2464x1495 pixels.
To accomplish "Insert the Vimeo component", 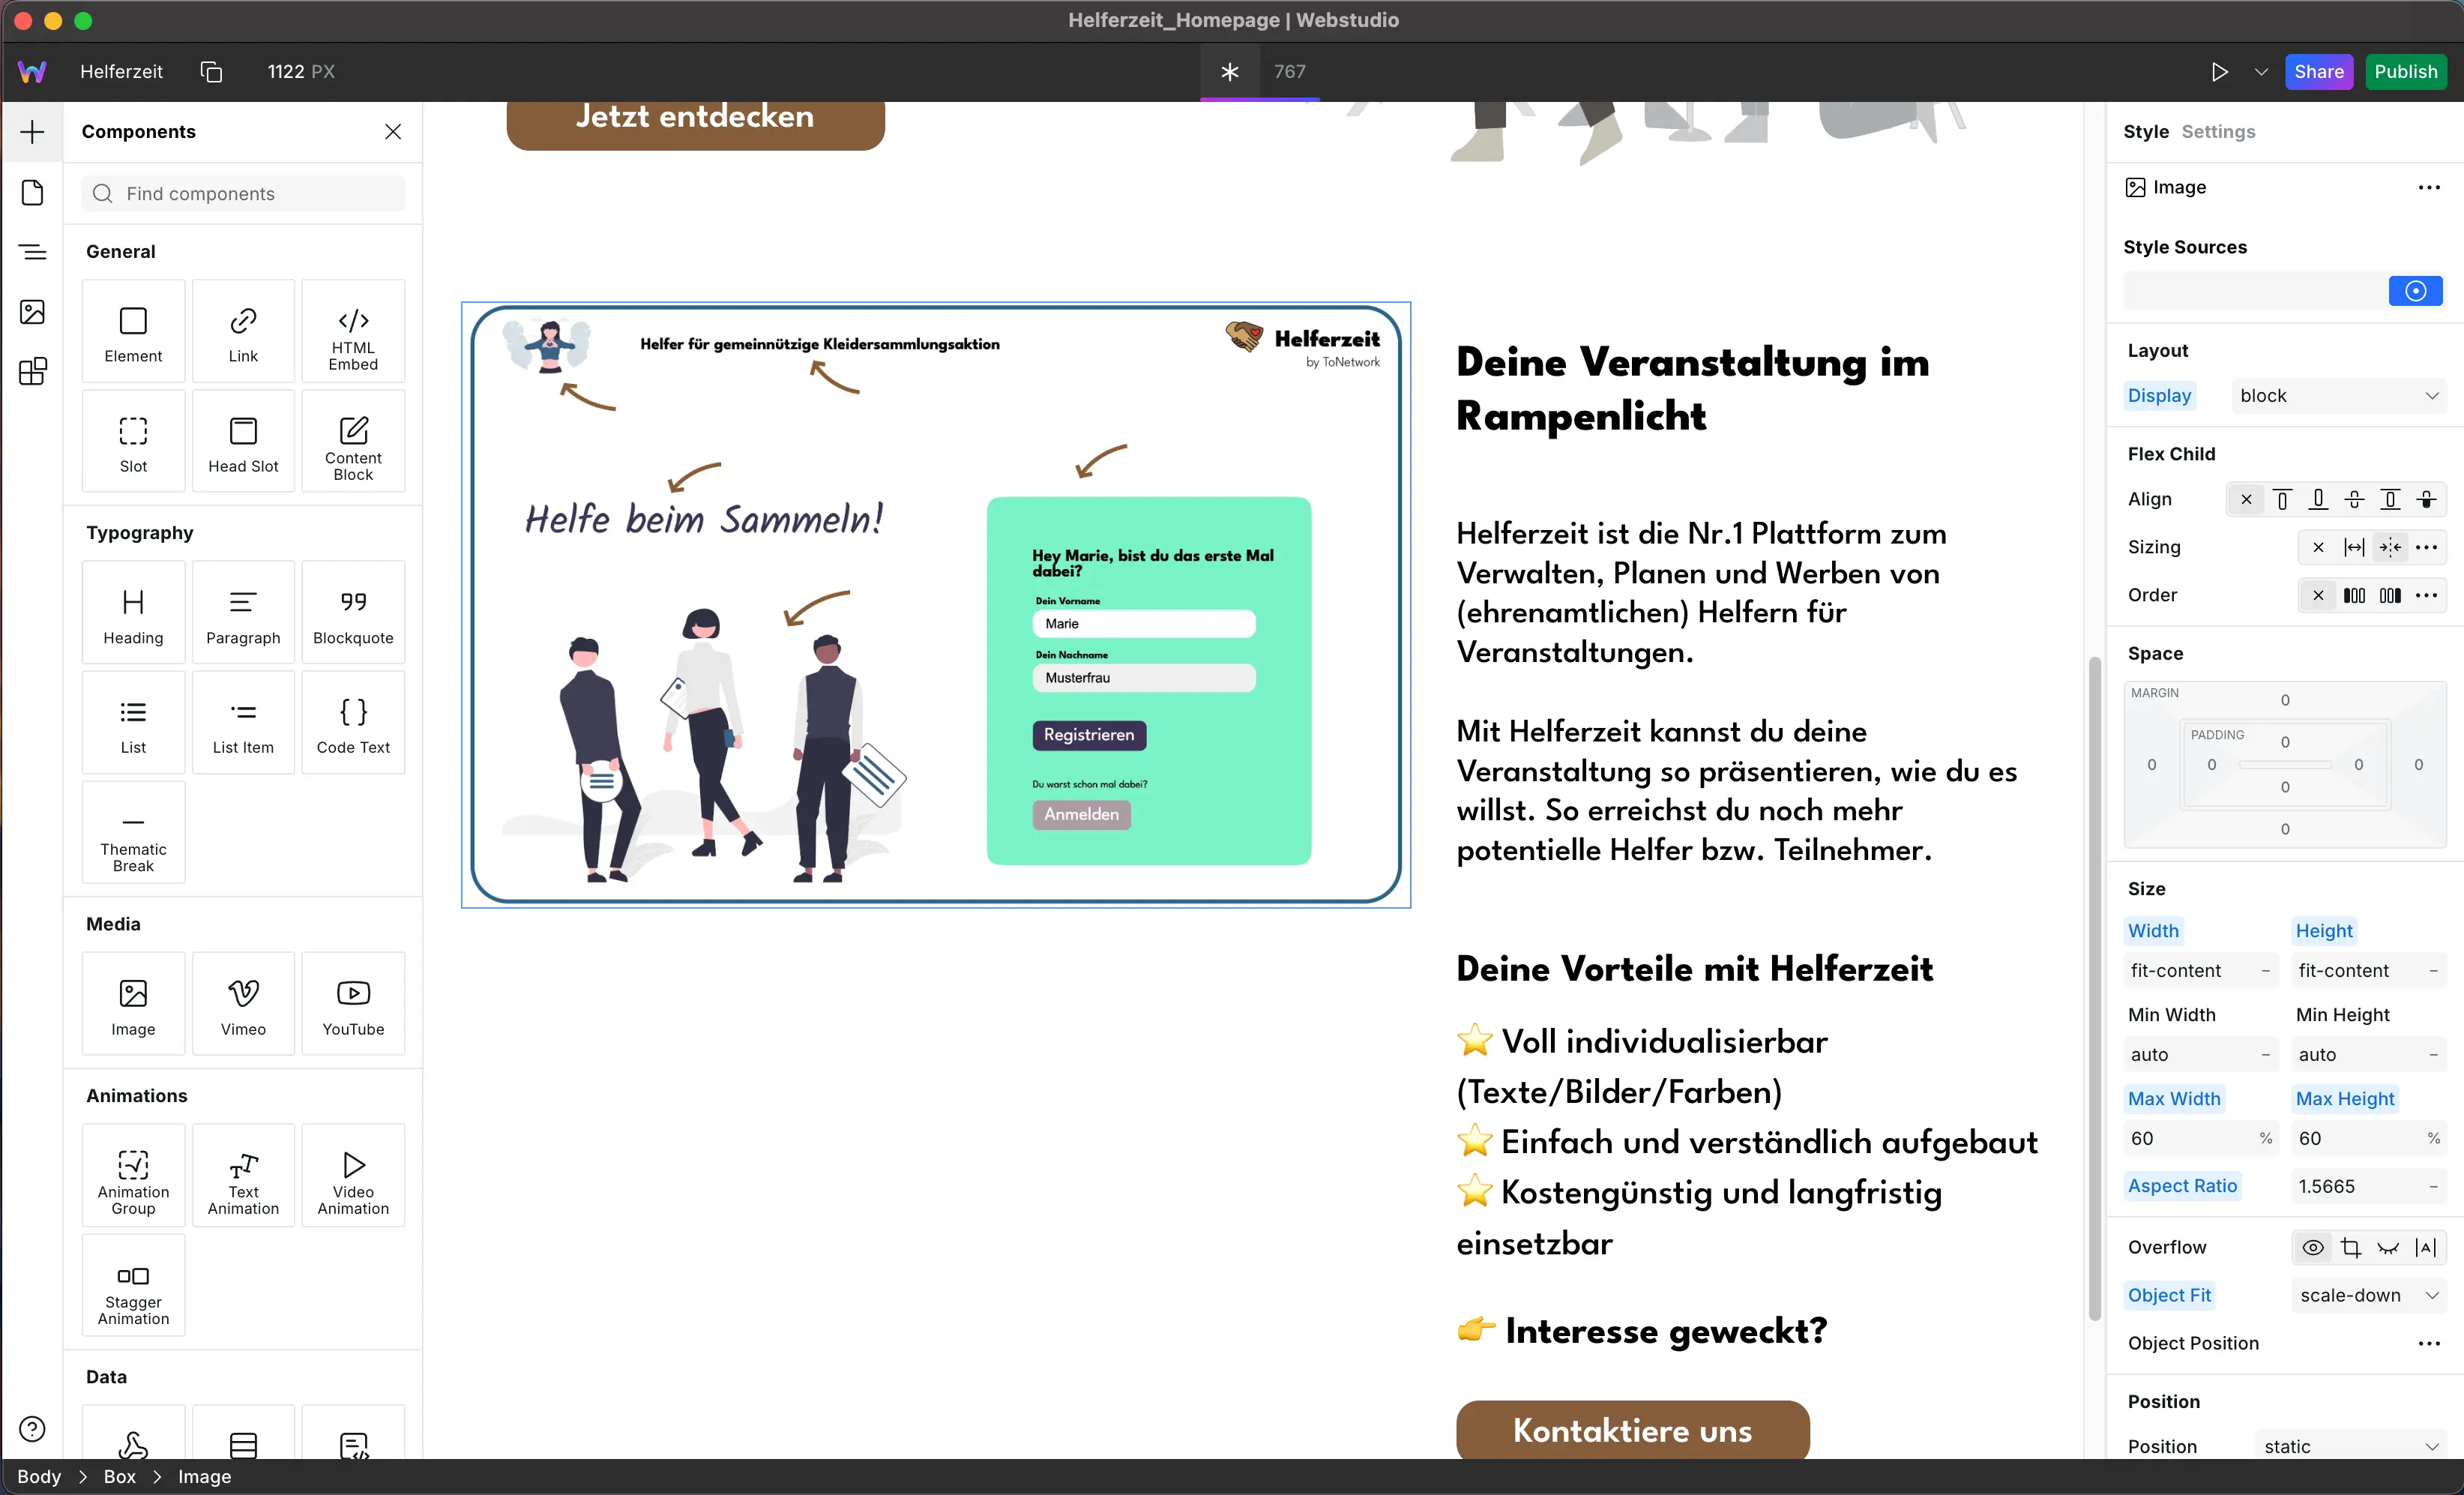I will coord(243,1004).
